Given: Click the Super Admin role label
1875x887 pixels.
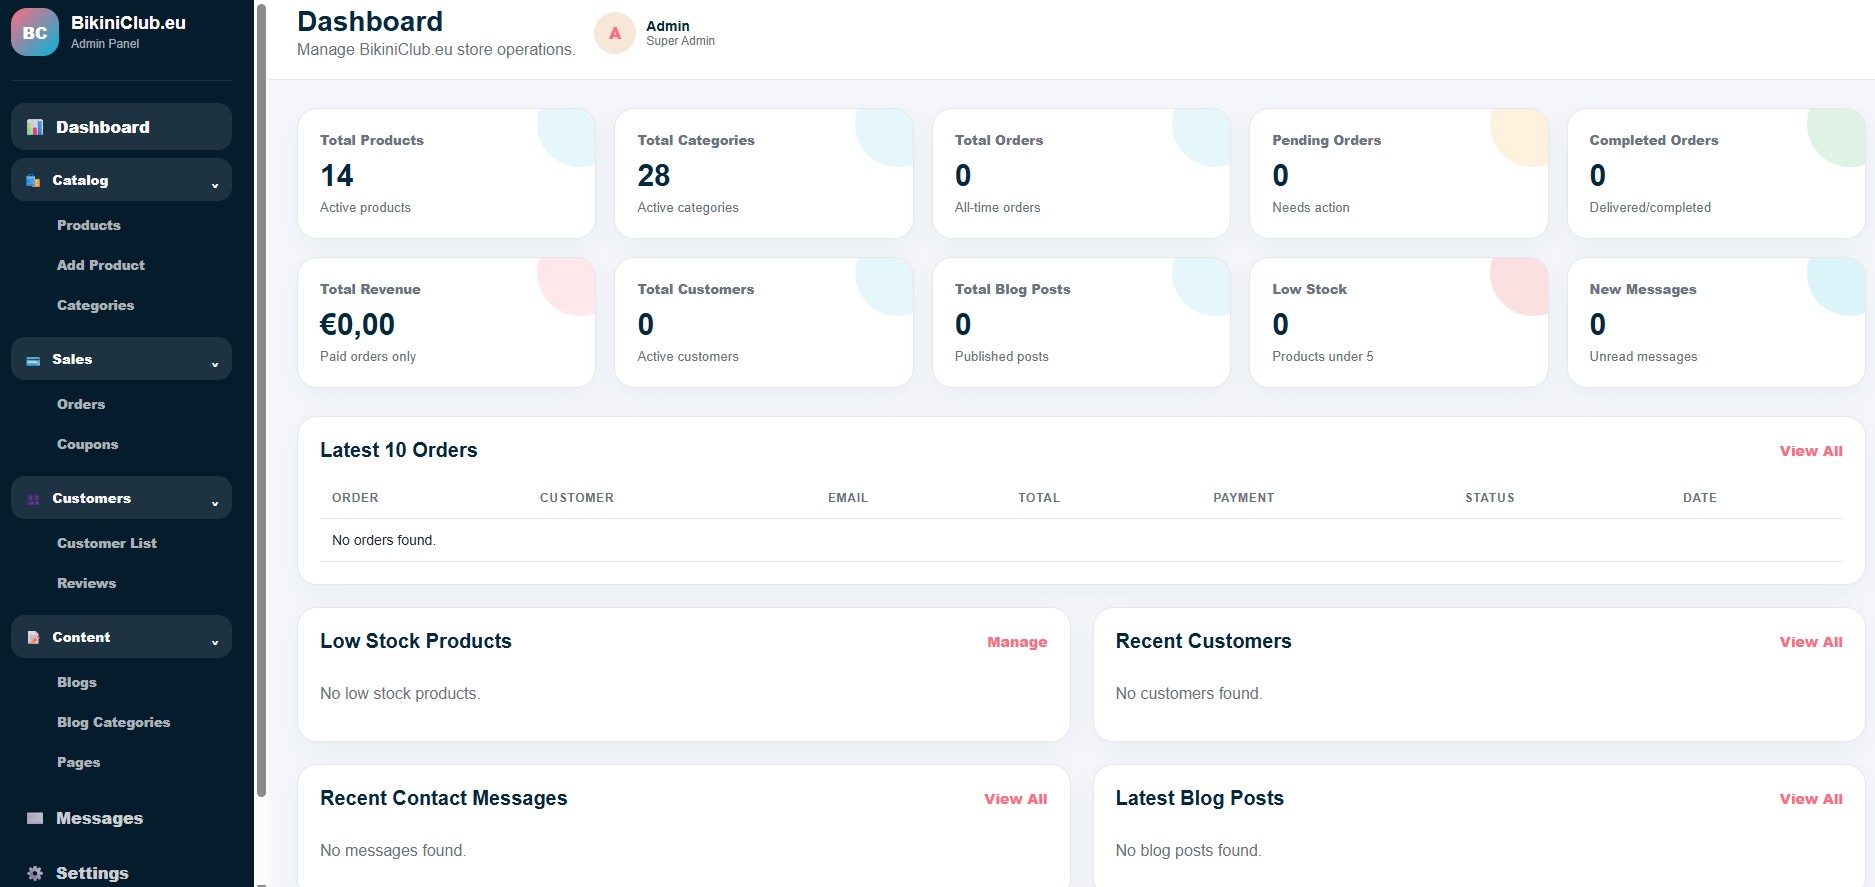Looking at the screenshot, I should coord(680,41).
